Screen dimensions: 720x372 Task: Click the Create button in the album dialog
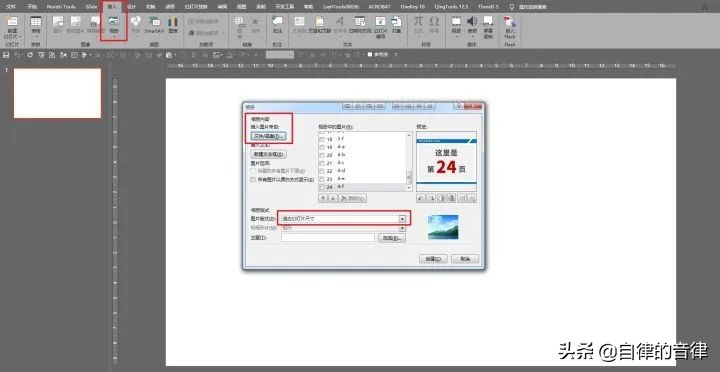click(433, 259)
